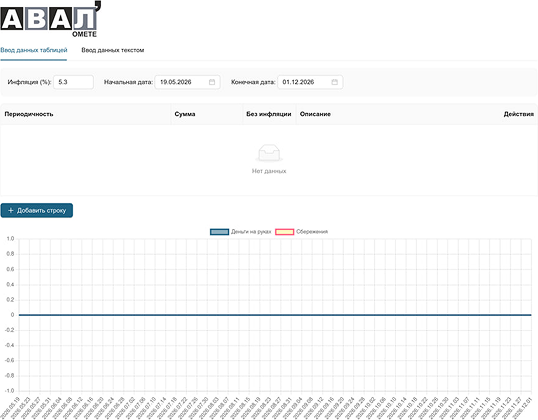Click Сбережения legend label
The width and height of the screenshot is (538, 420).
point(312,232)
